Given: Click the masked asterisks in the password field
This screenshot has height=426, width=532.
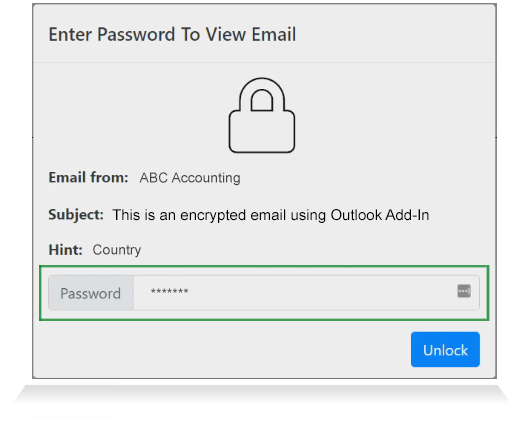Looking at the screenshot, I should tap(170, 292).
